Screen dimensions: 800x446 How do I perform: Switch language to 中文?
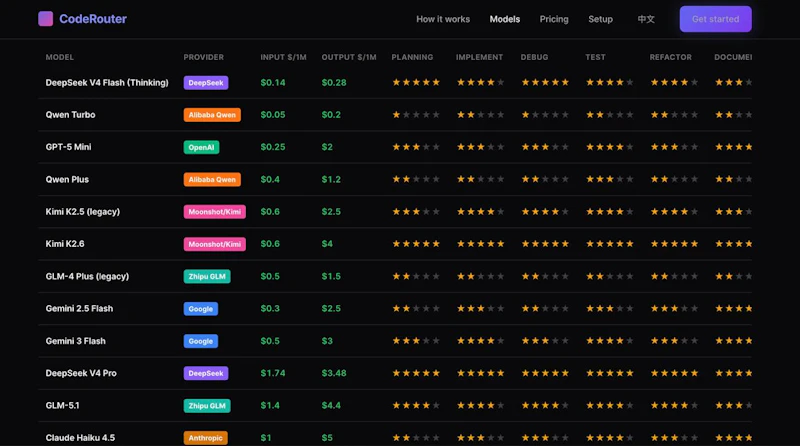pyautogui.click(x=646, y=19)
